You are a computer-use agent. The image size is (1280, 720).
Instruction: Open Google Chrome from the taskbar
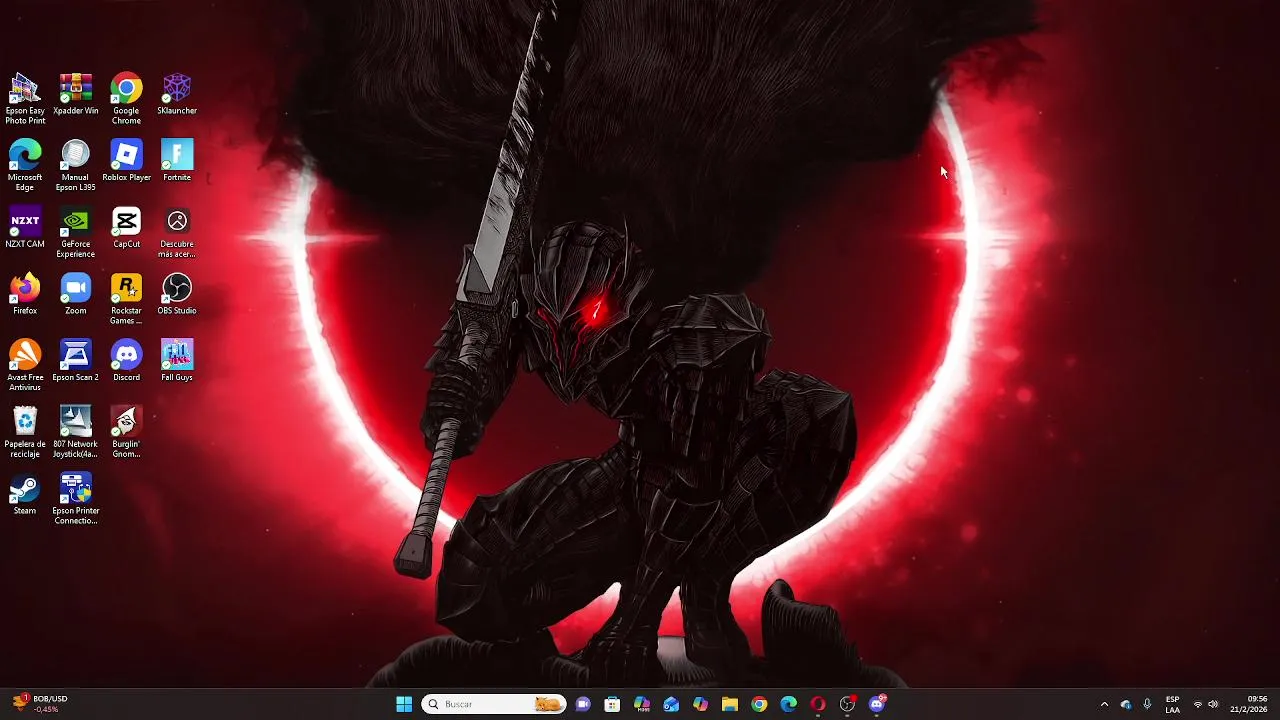pyautogui.click(x=759, y=704)
